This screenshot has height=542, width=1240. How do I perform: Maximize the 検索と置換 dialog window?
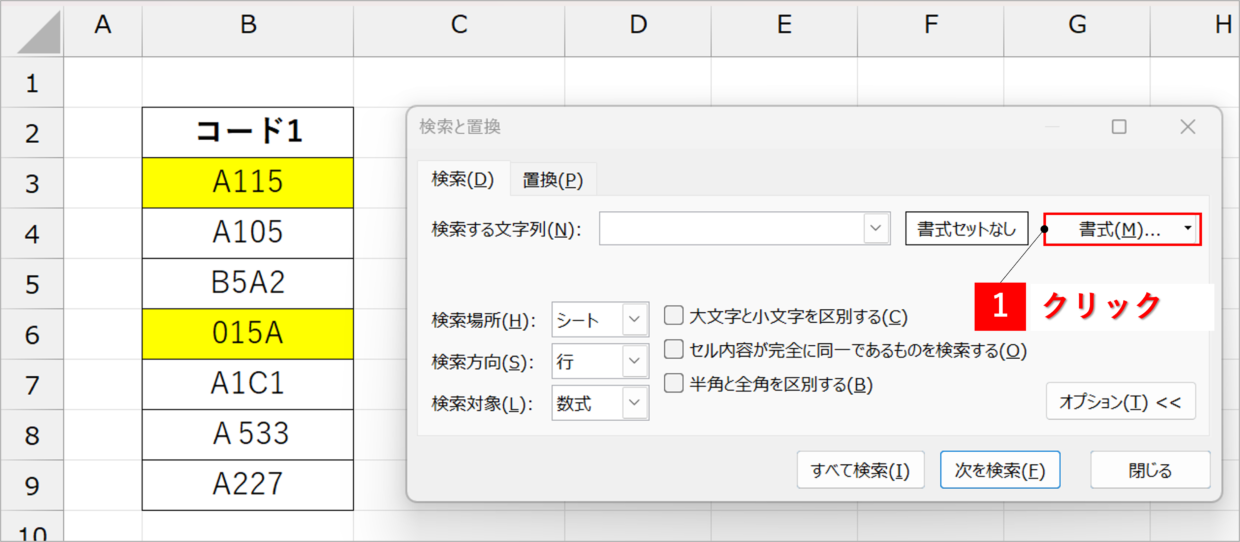tap(1119, 127)
